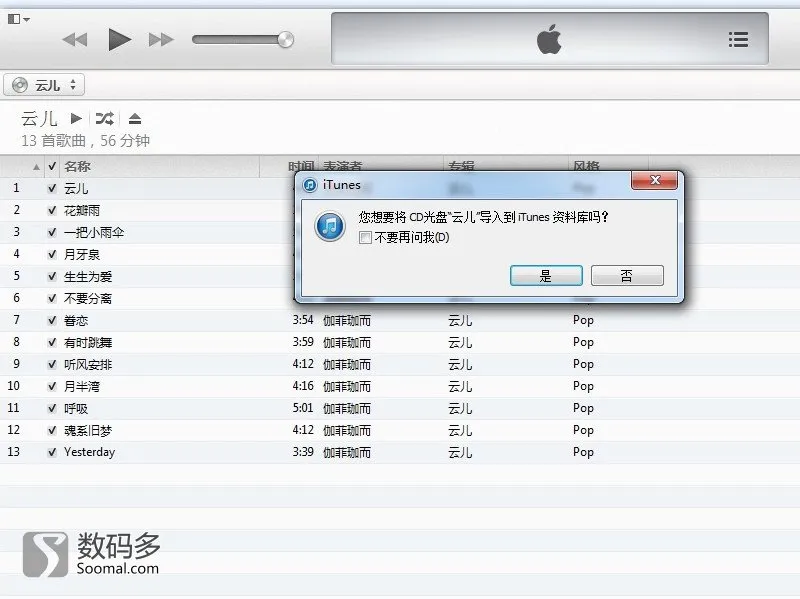Viewport: 800px width, 599px height.
Task: Eject the CD with the eject icon
Action: coord(135,119)
